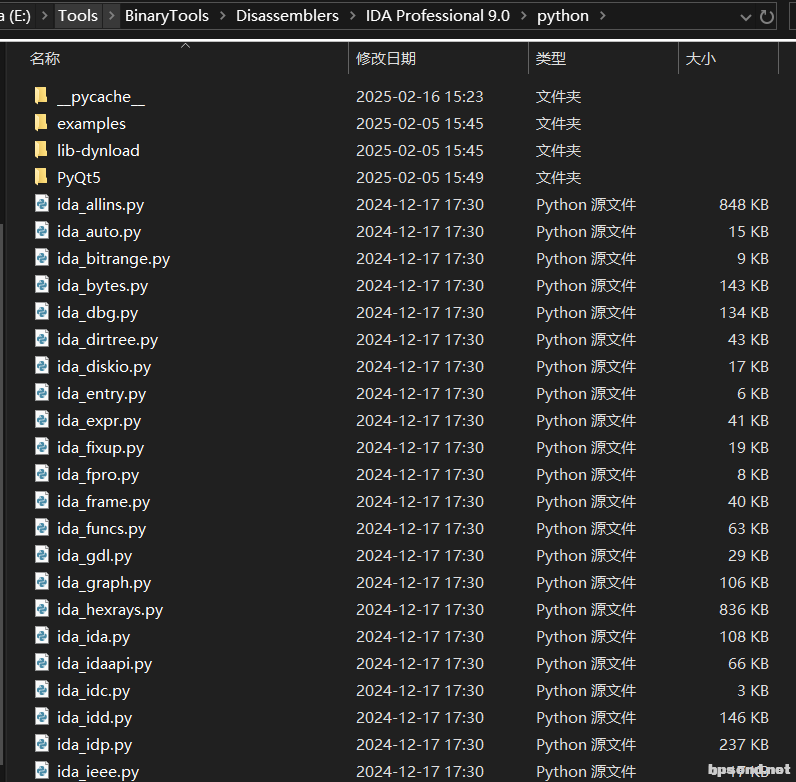Click the ida_idc.py file icon
This screenshot has height=782, width=796.
42,690
